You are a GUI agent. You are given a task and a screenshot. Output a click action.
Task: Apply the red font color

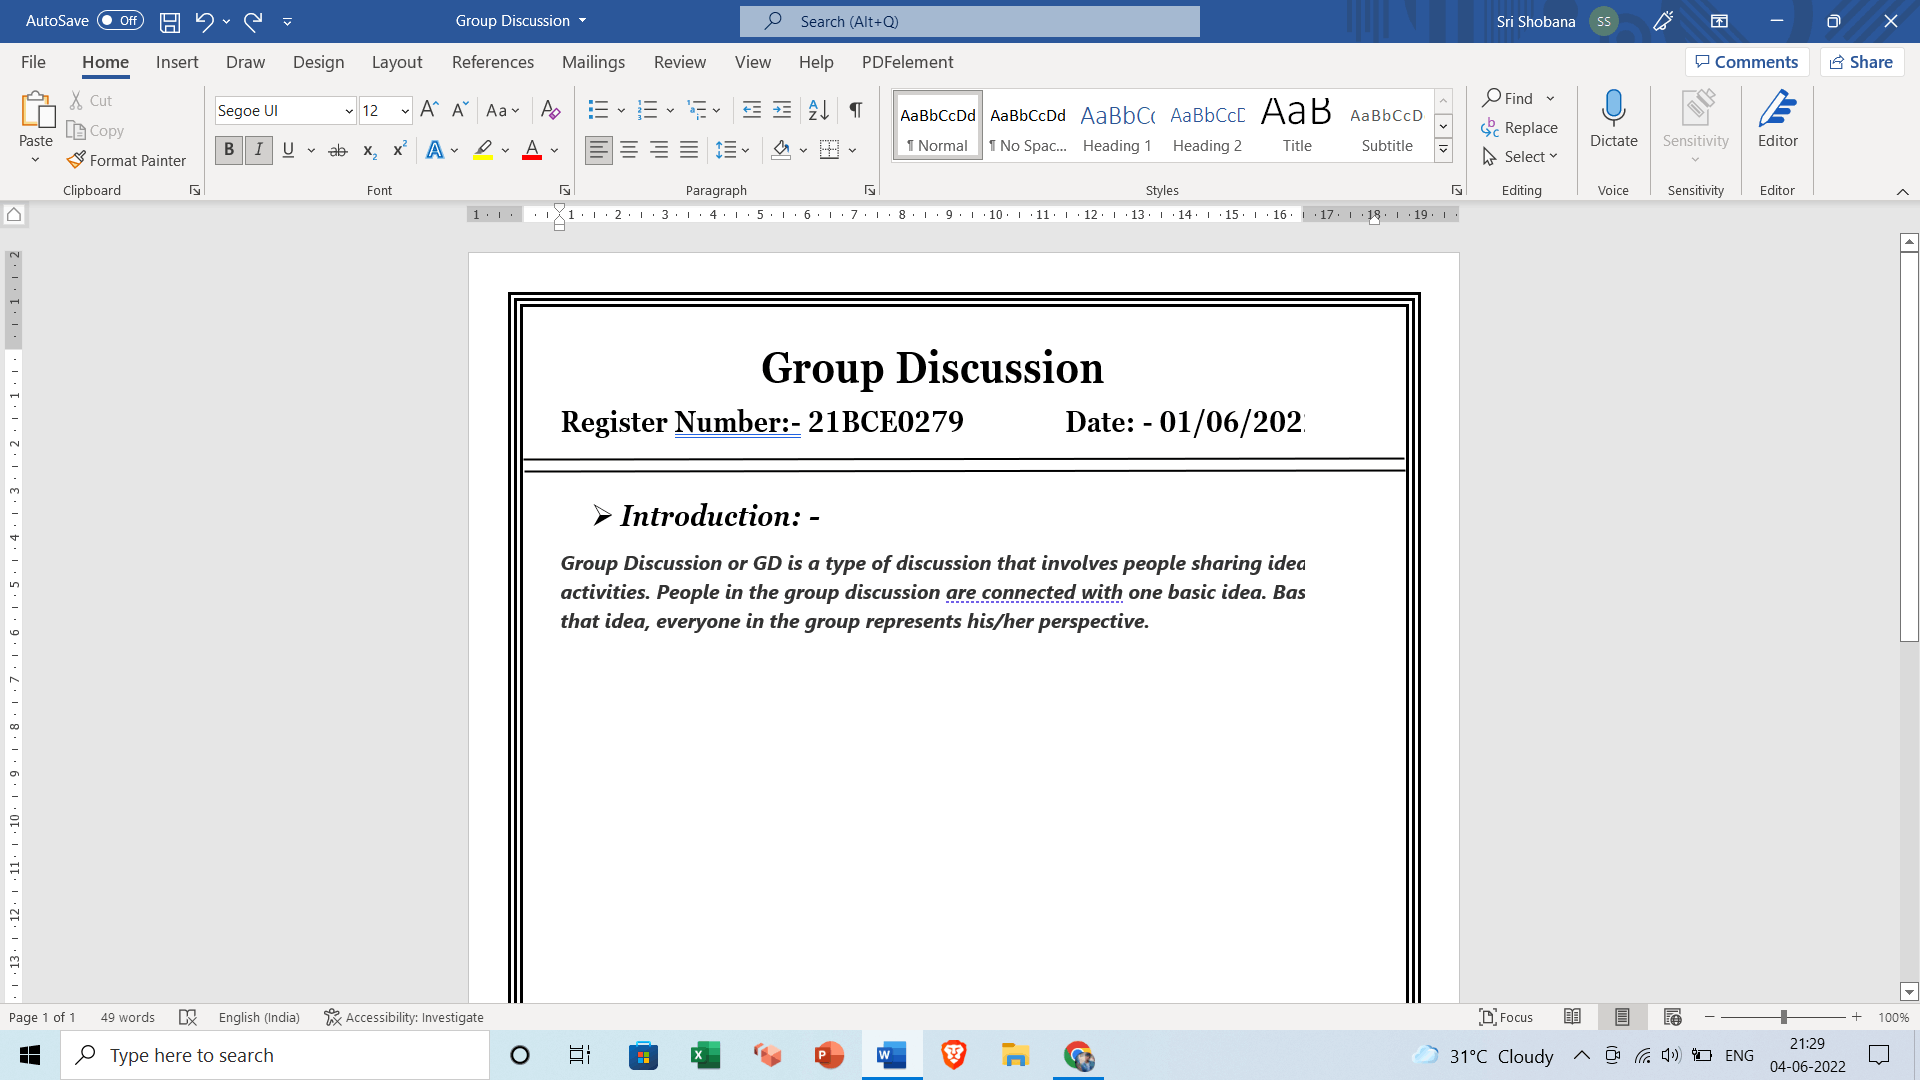pos(532,150)
